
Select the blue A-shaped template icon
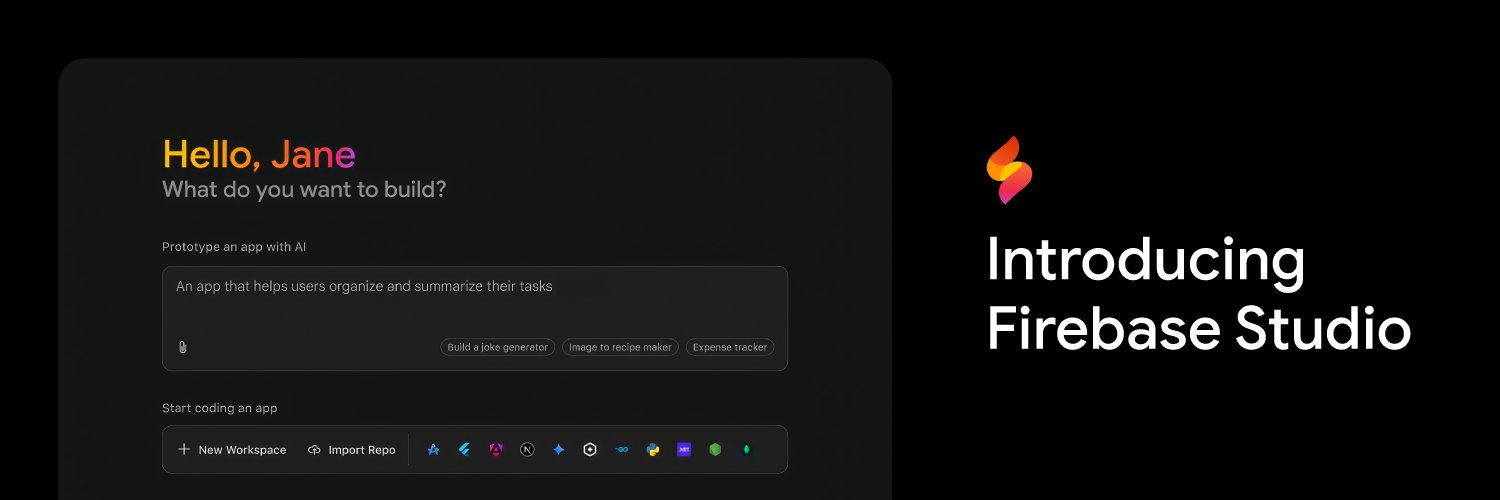click(x=433, y=450)
